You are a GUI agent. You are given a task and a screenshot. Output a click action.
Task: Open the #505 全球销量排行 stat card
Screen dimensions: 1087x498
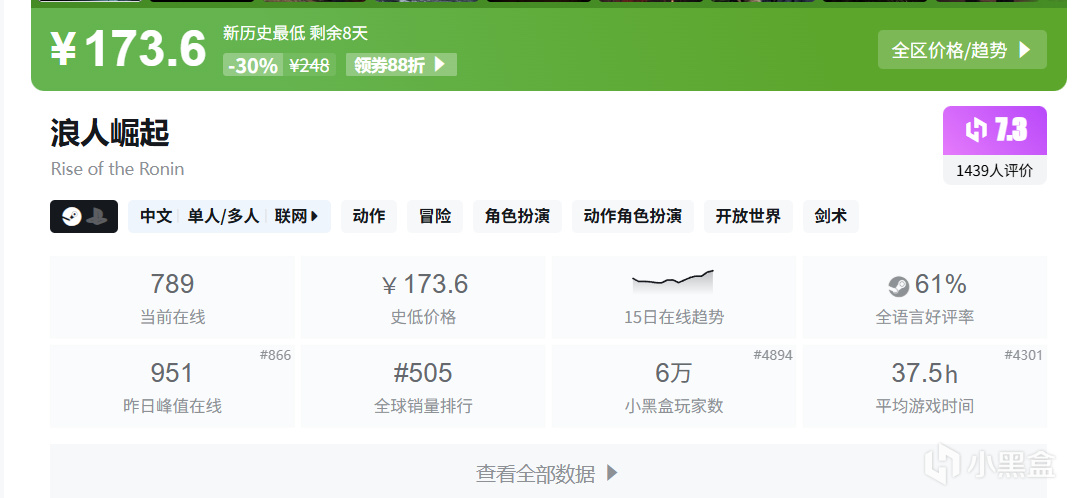423,386
